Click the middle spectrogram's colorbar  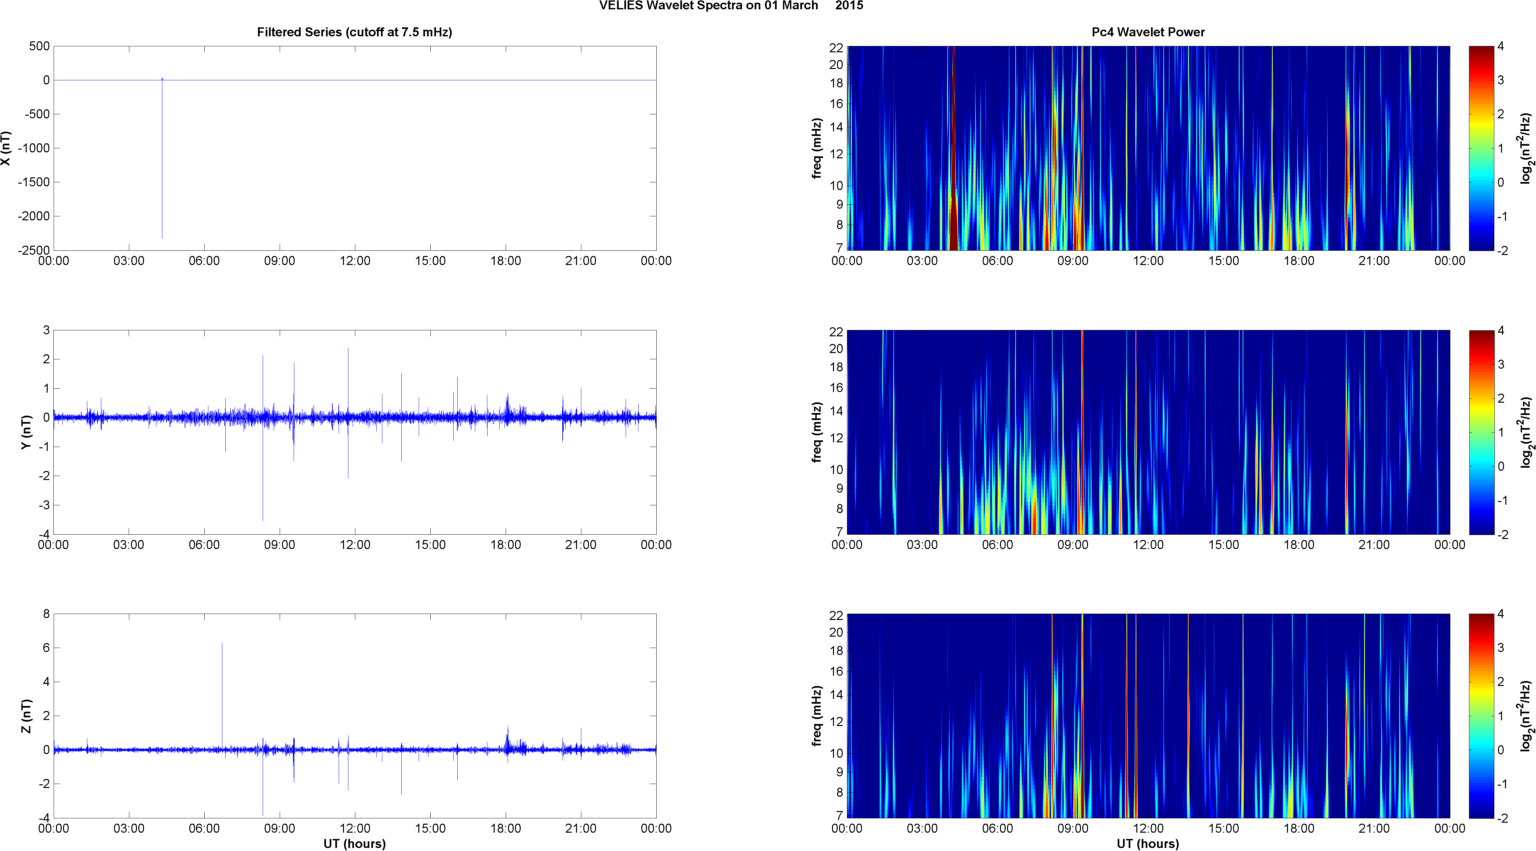pos(1481,432)
